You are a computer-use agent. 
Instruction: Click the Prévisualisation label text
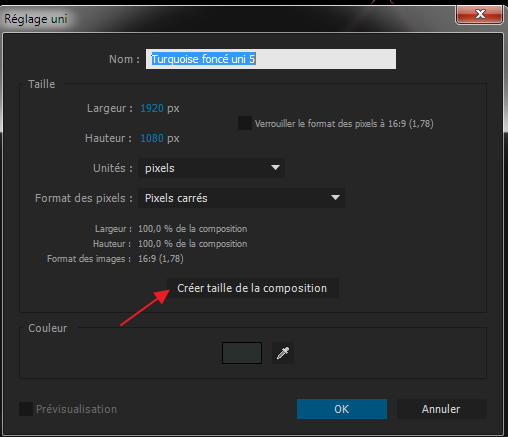tap(76, 409)
